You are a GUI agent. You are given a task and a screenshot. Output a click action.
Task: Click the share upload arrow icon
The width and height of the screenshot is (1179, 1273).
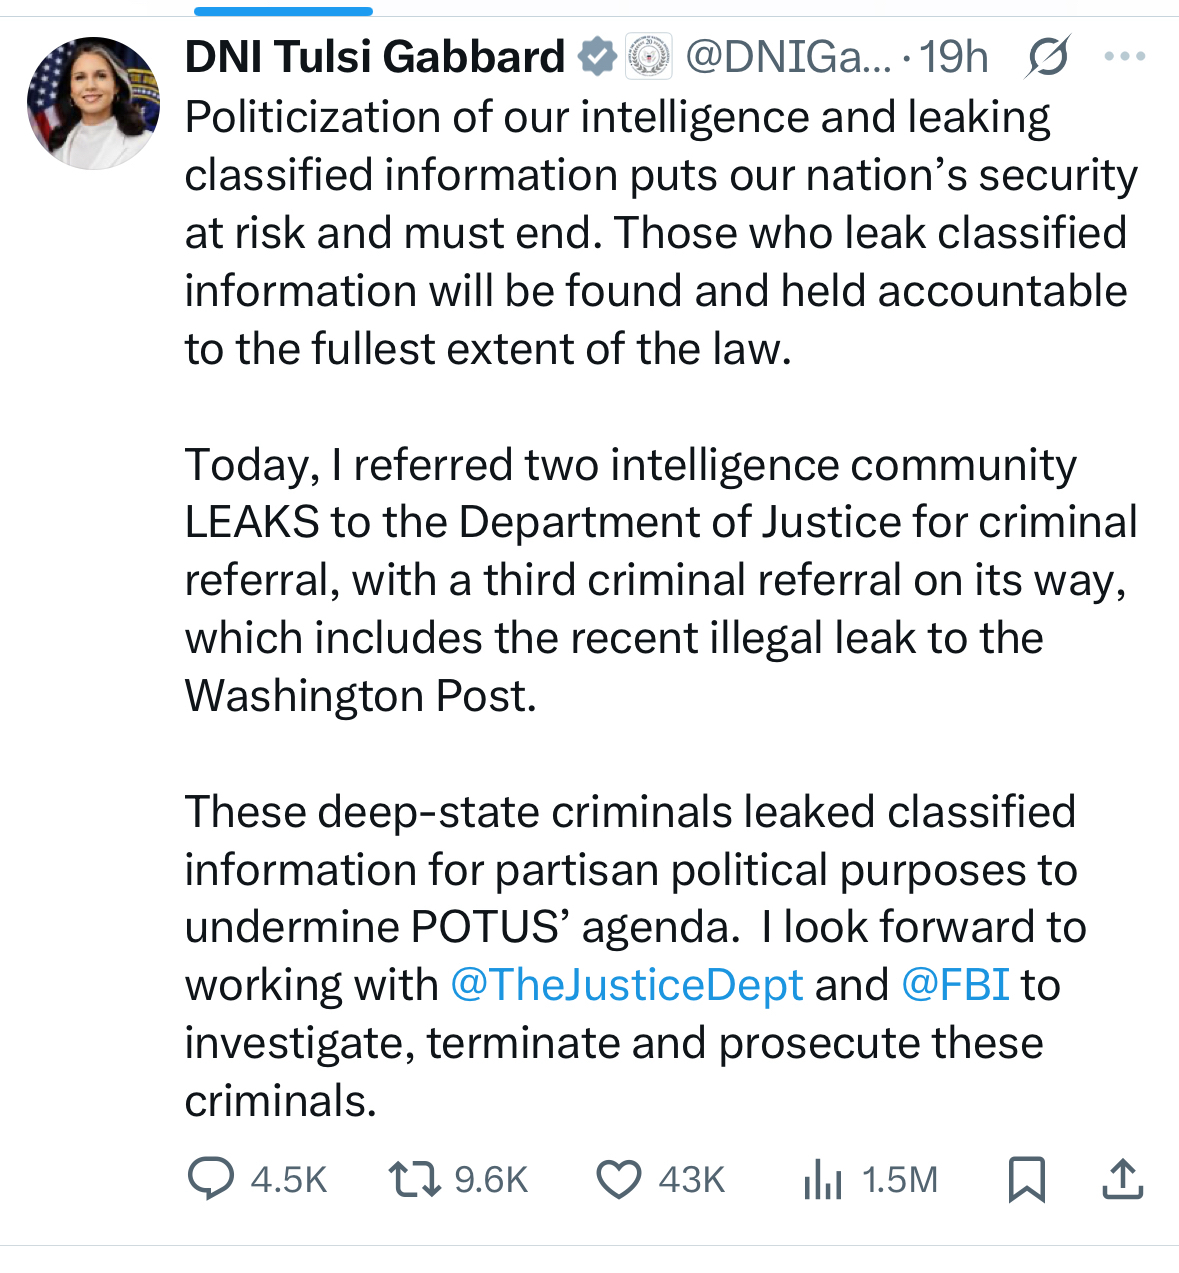(1122, 1178)
